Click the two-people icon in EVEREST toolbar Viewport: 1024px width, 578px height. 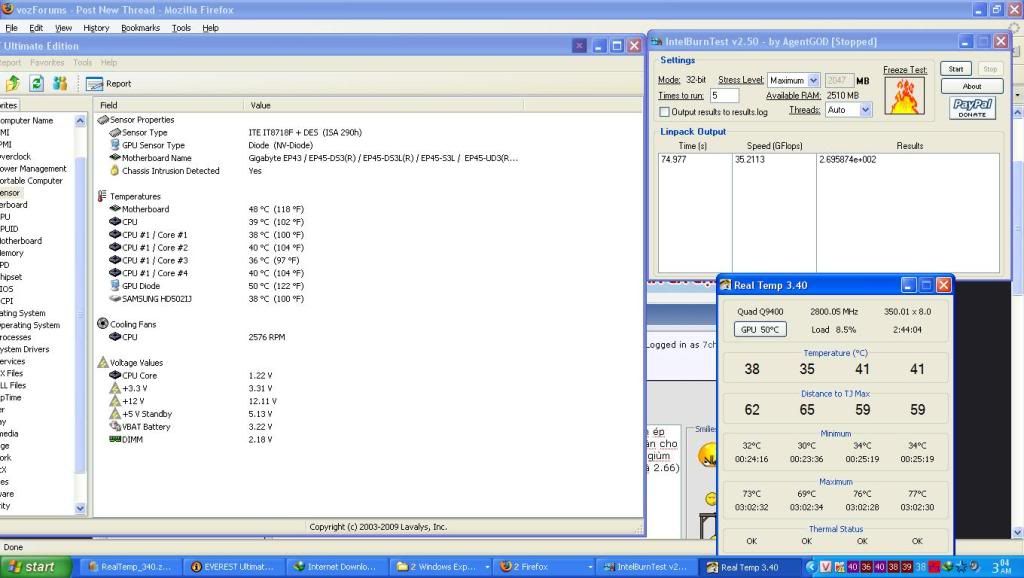tap(60, 84)
